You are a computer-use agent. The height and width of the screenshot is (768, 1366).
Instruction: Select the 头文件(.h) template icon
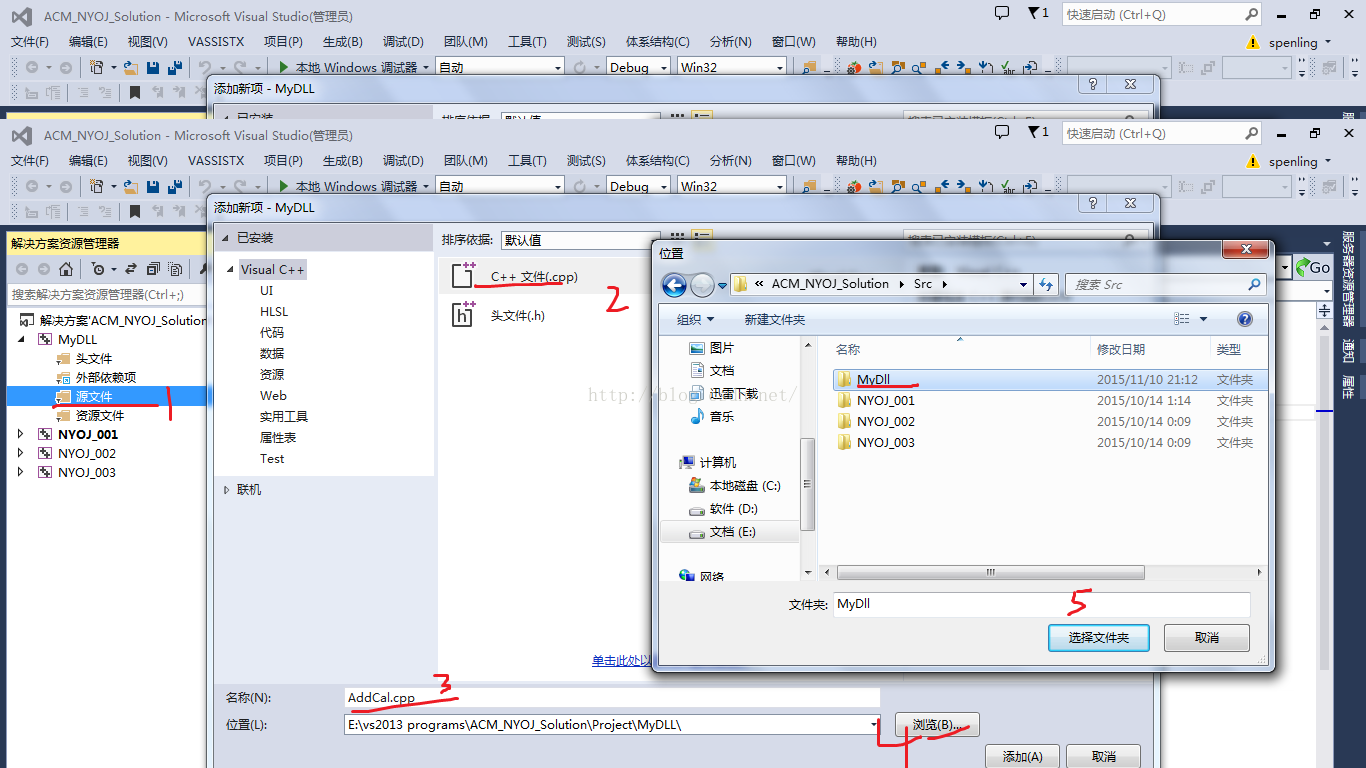(463, 314)
